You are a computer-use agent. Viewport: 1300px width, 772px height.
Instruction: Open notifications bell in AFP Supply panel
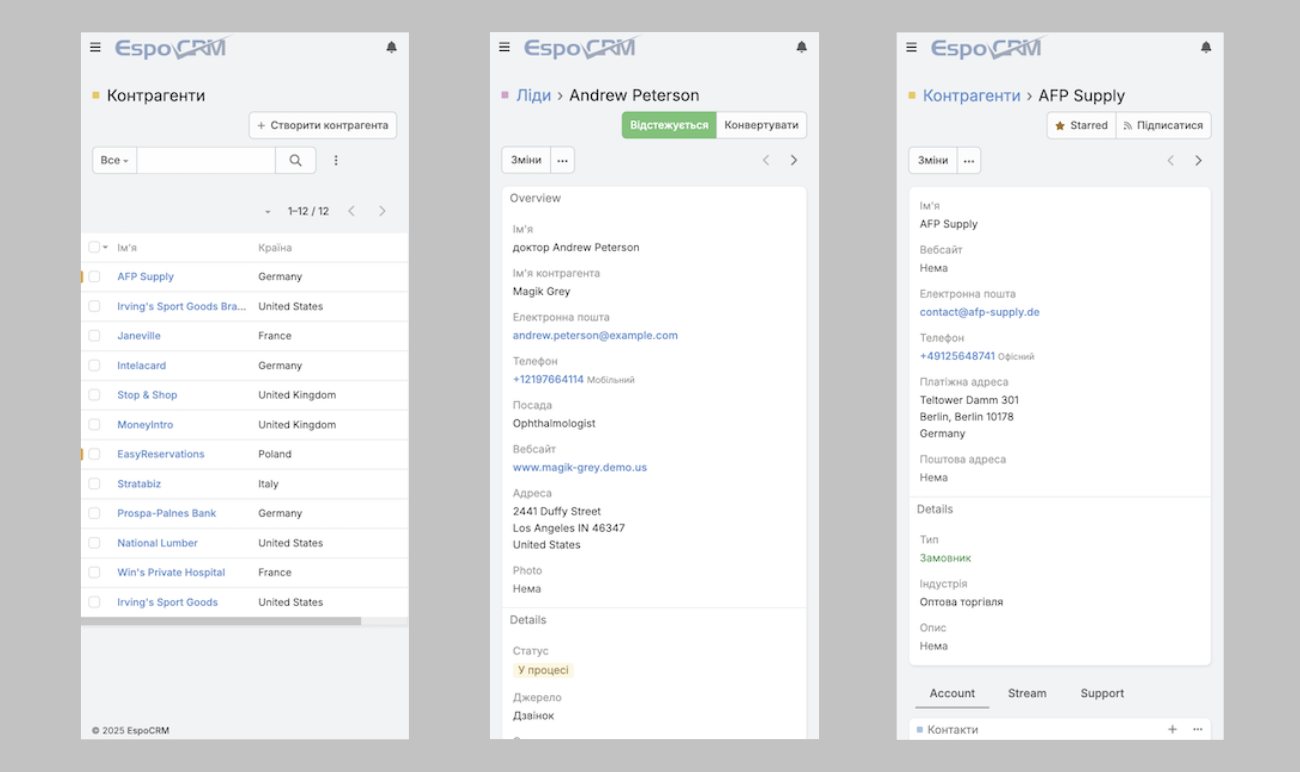[1206, 47]
